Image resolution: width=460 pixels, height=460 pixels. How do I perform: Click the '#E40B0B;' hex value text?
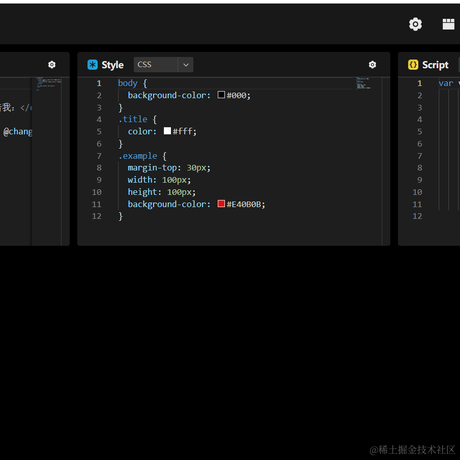point(246,204)
